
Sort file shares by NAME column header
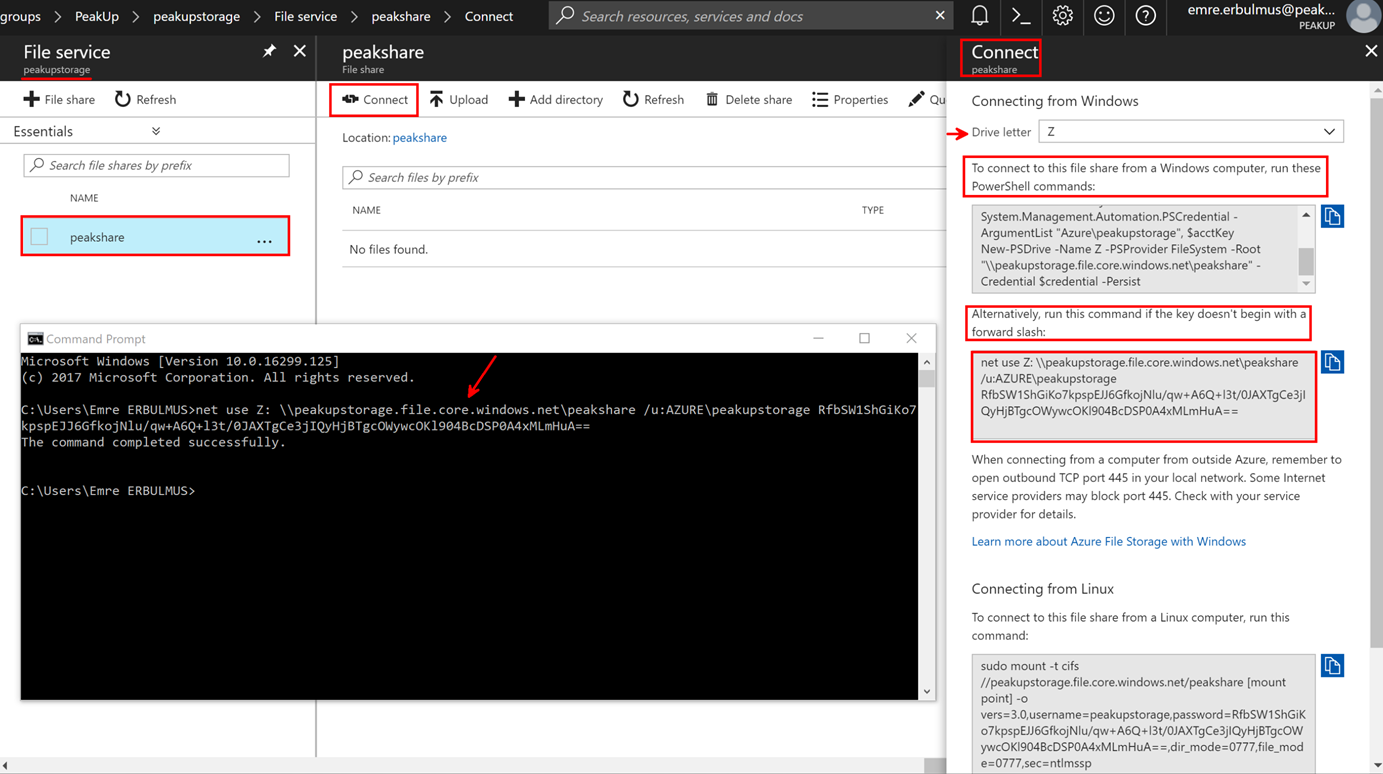pyautogui.click(x=84, y=198)
